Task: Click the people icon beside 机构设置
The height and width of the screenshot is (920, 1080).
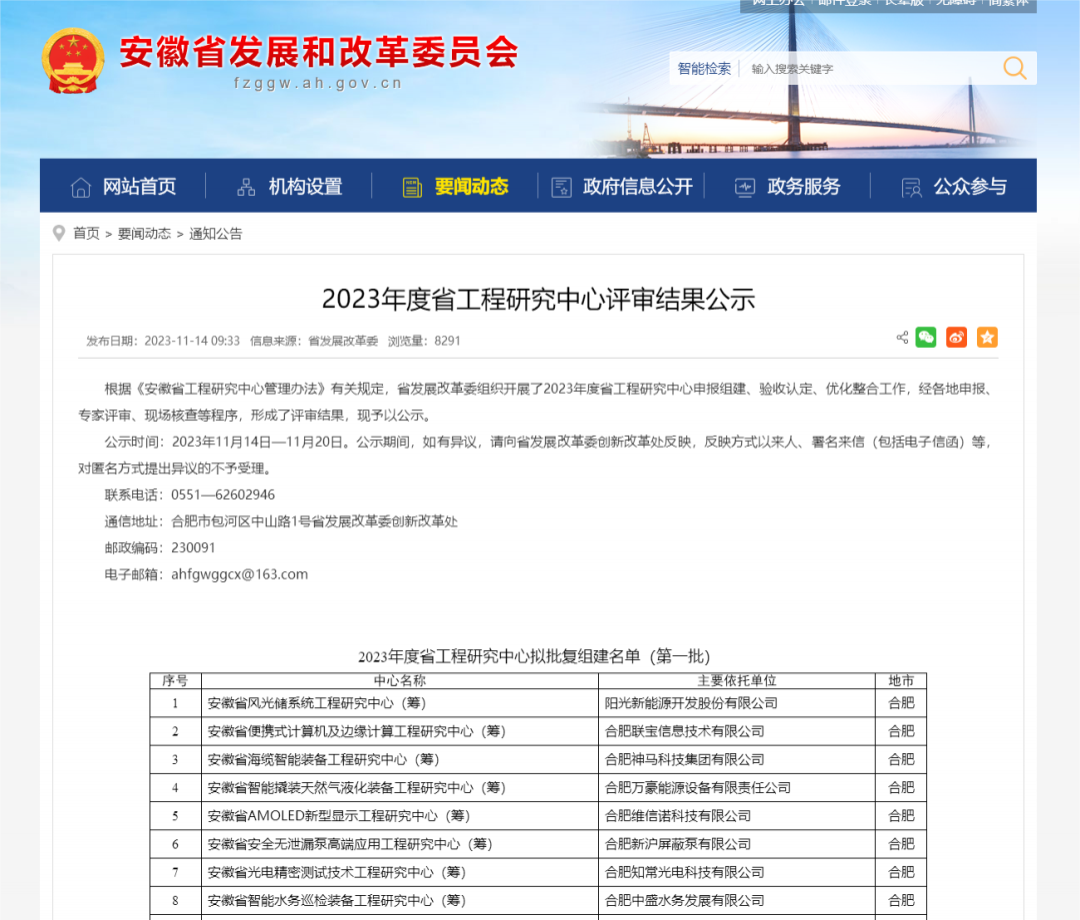Action: 245,185
